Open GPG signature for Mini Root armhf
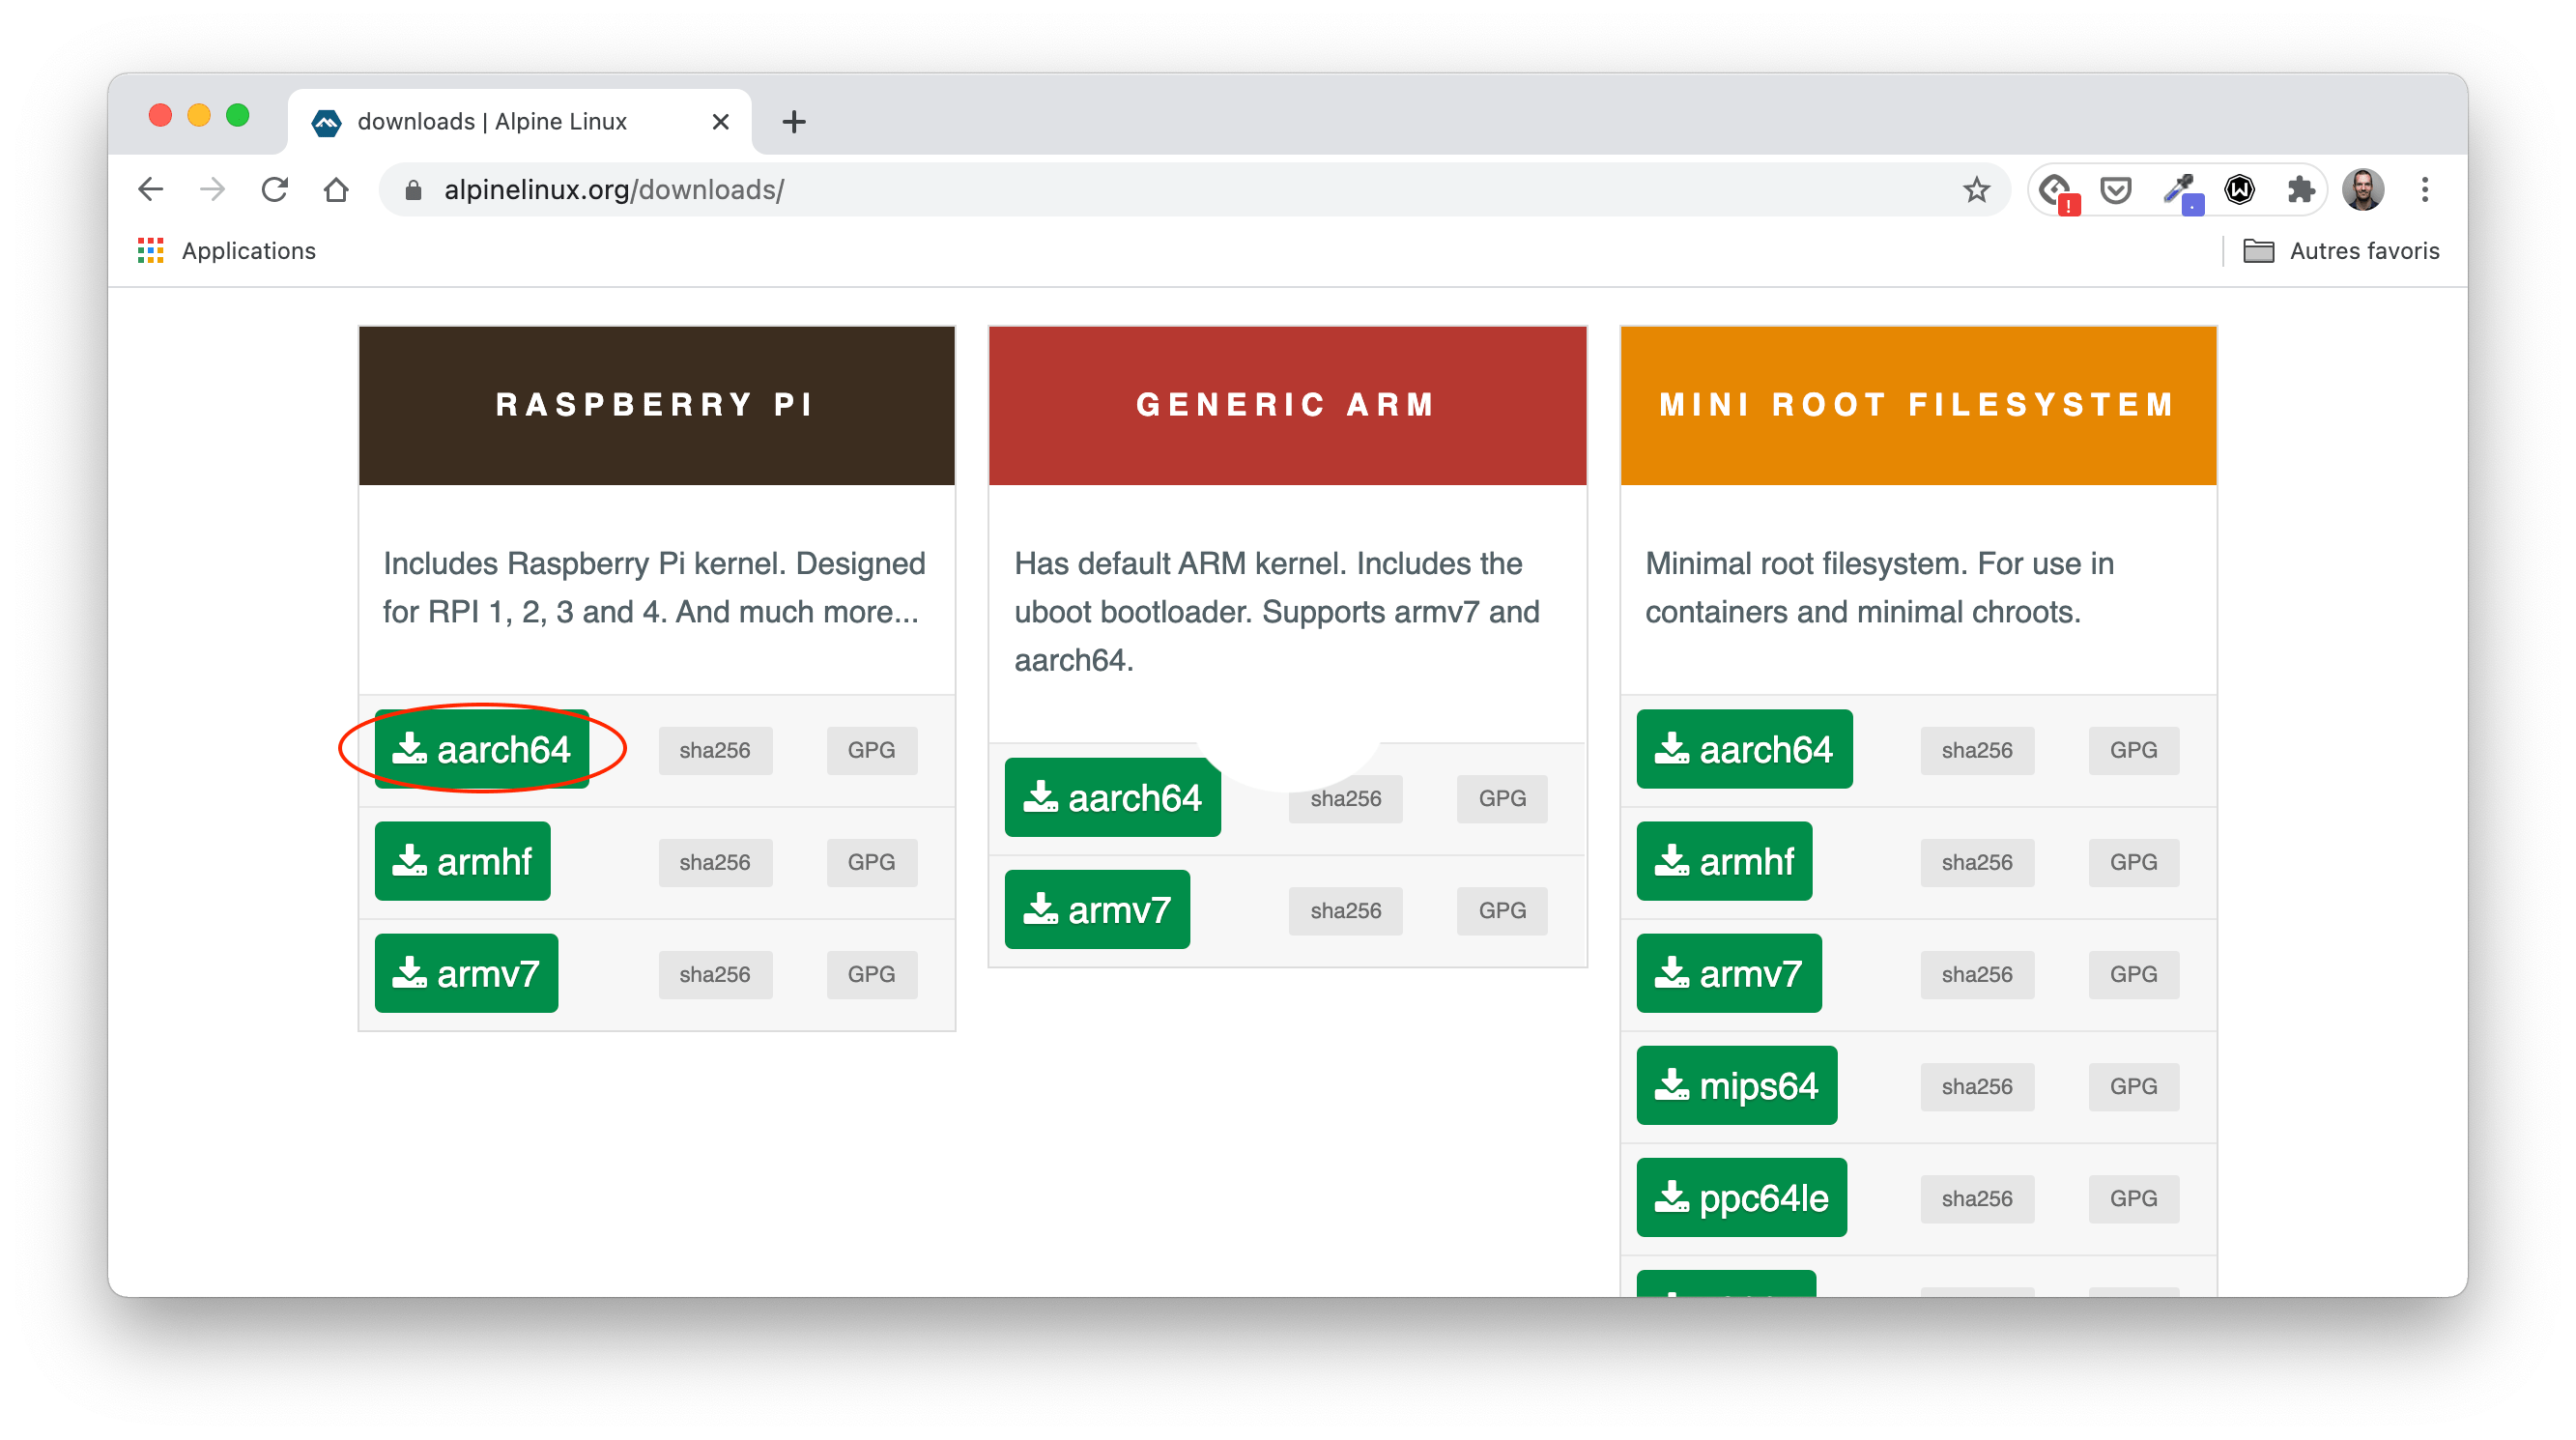 (2133, 862)
